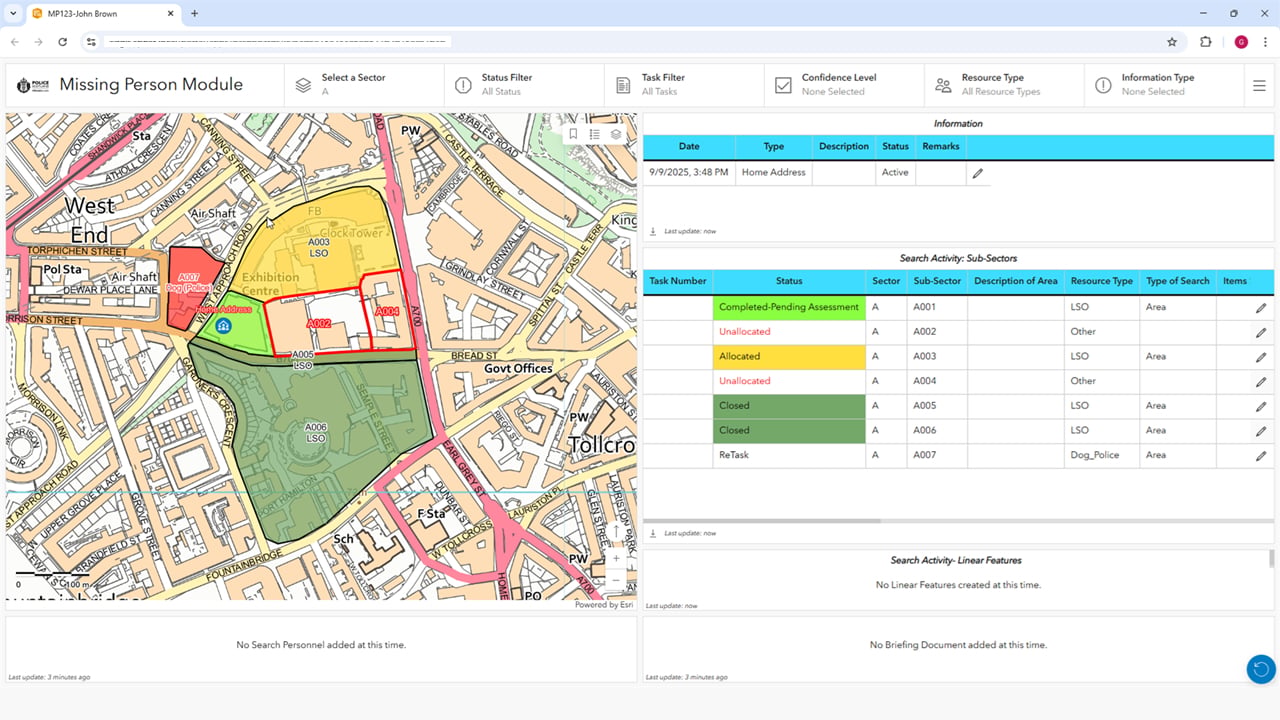This screenshot has width=1280, height=720.
Task: Edit sub-sector A002 row
Action: (x=1261, y=332)
